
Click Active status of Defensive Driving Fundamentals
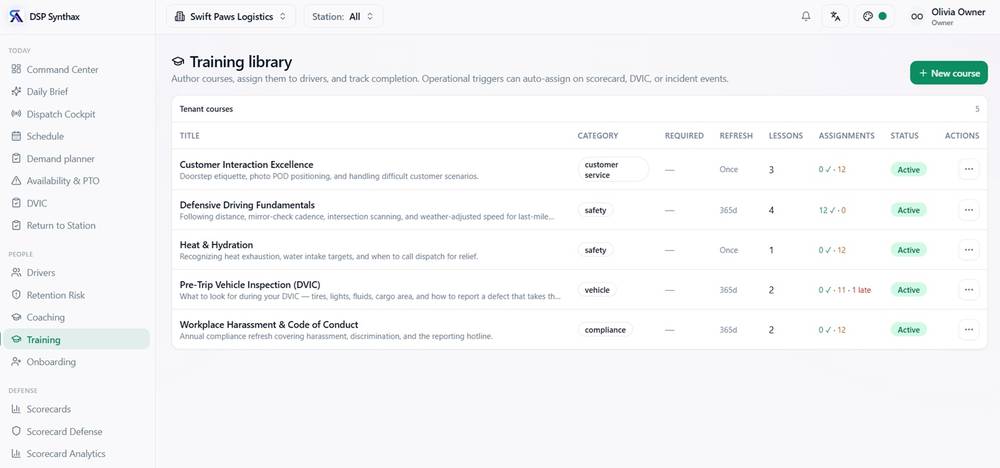pyautogui.click(x=909, y=210)
